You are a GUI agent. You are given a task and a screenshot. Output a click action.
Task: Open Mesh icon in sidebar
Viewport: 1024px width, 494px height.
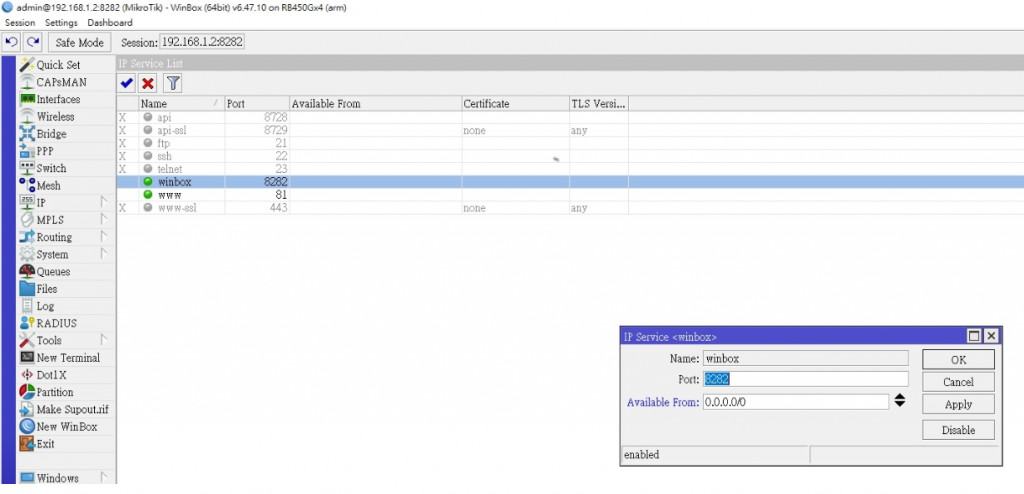(27, 186)
